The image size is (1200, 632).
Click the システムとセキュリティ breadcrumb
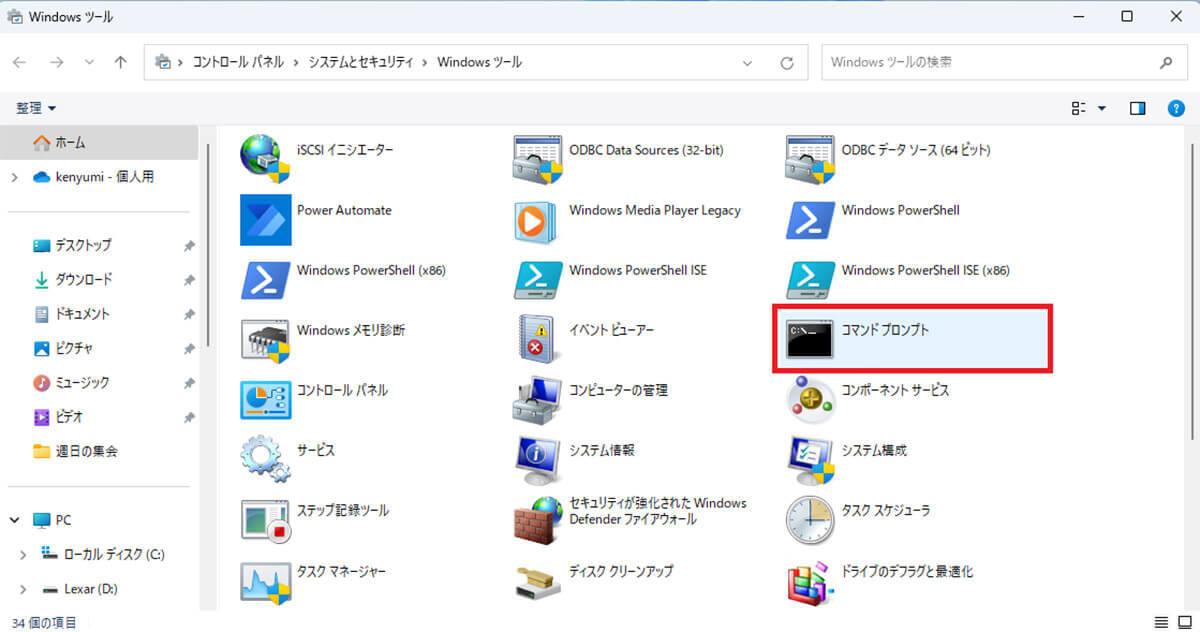362,62
